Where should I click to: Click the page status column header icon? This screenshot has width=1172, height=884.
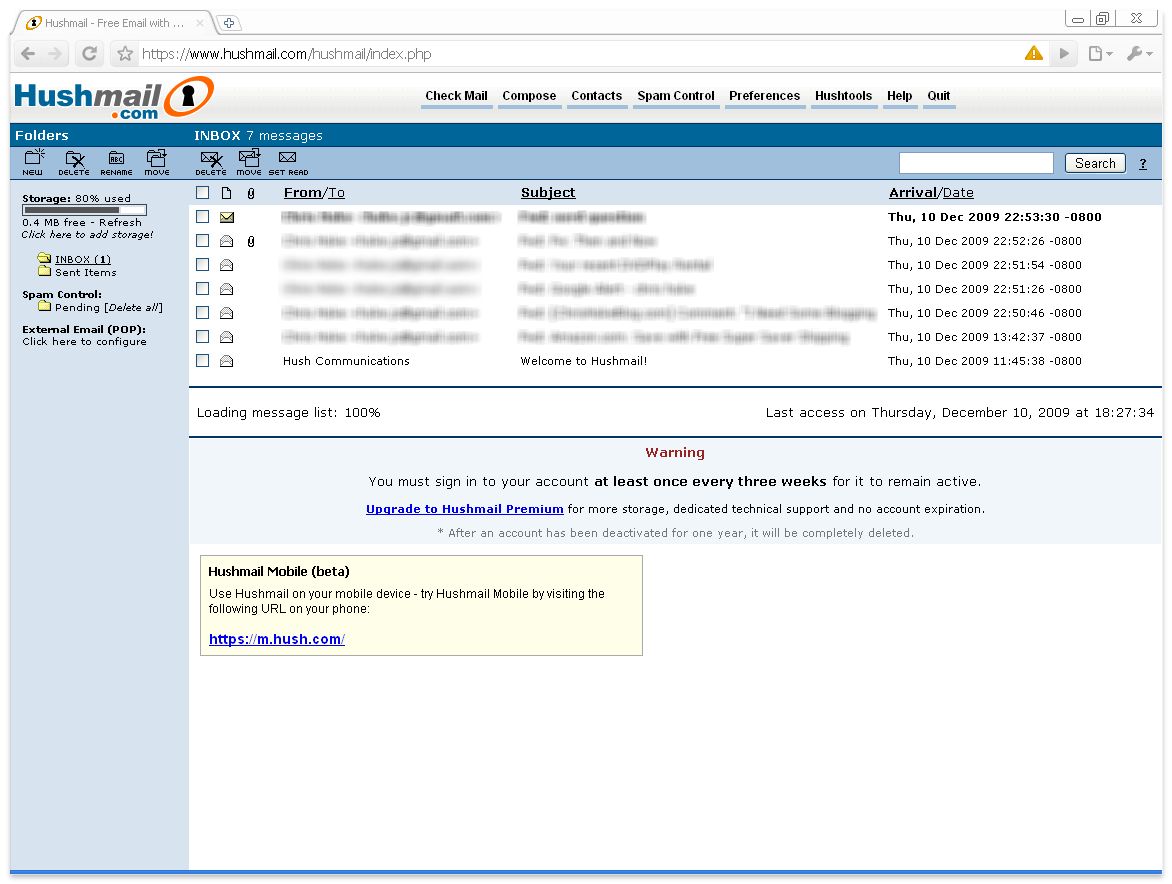pos(226,193)
